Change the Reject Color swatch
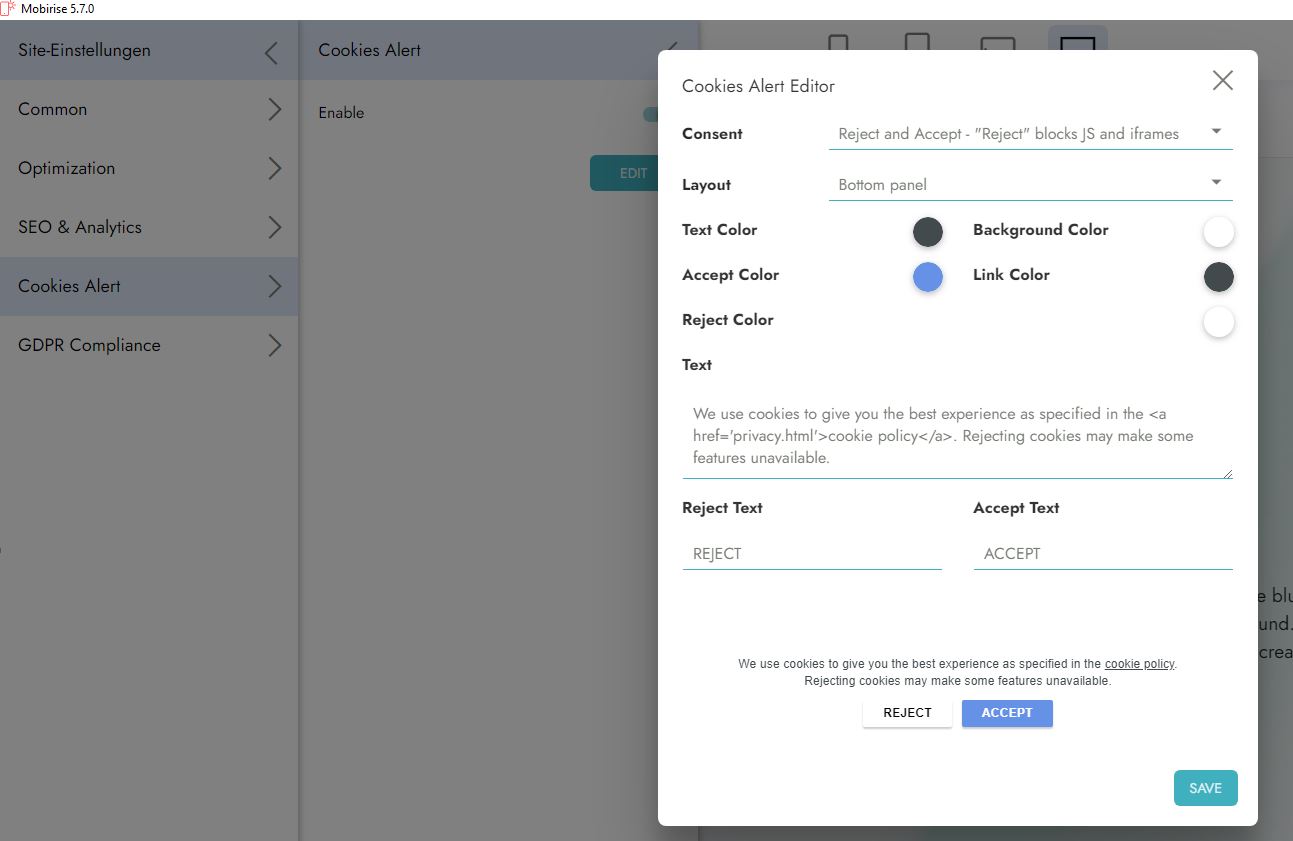 [1218, 322]
